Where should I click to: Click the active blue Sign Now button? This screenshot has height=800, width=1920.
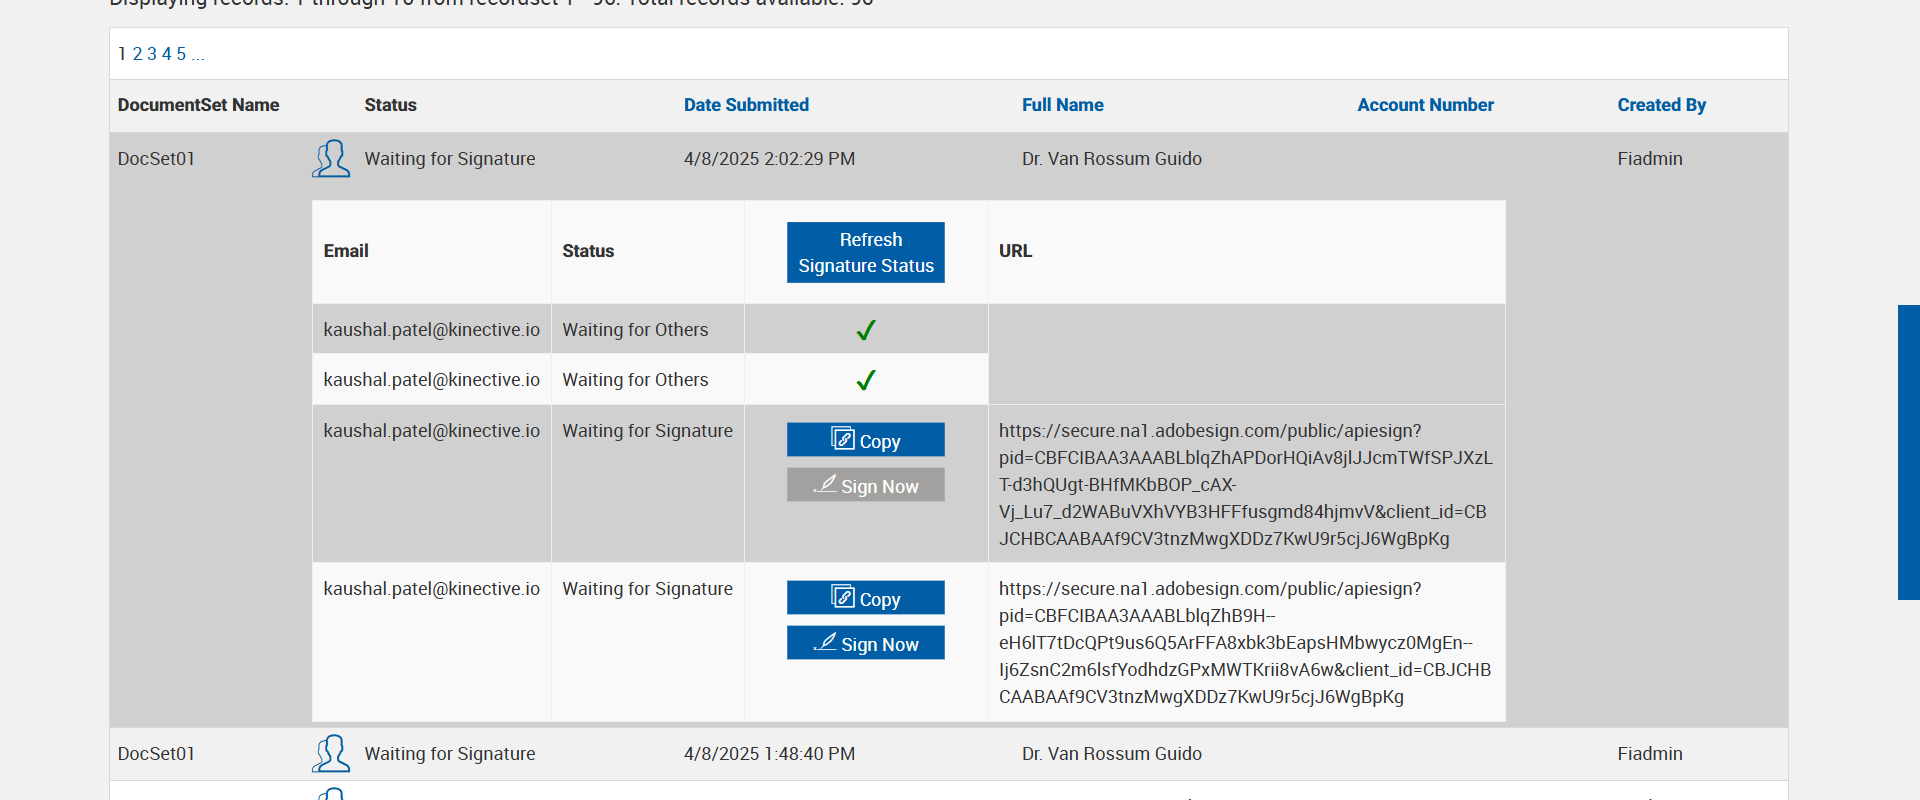pos(865,643)
